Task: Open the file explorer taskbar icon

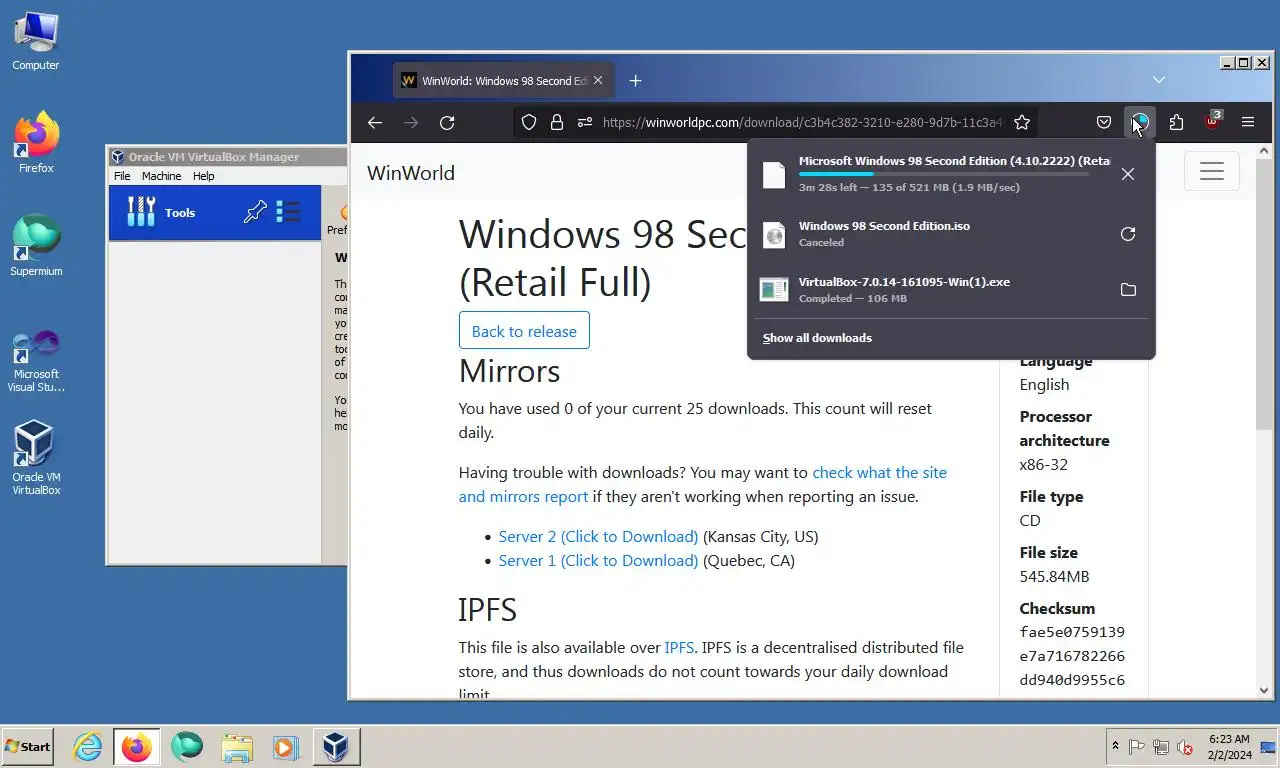Action: pos(236,746)
